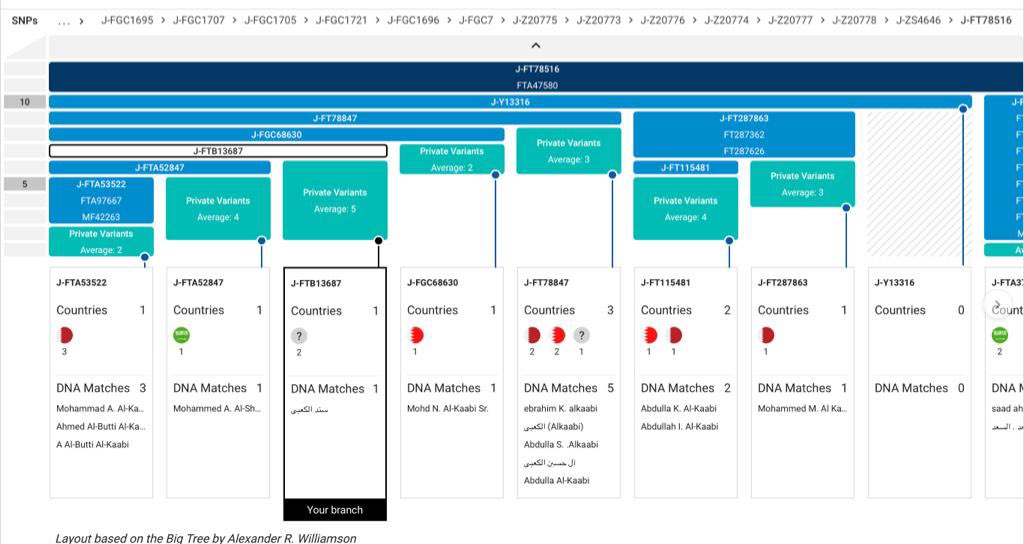Screen dimensions: 1024x544
Task: Select the J-FT115481 branch bar
Action: click(686, 167)
